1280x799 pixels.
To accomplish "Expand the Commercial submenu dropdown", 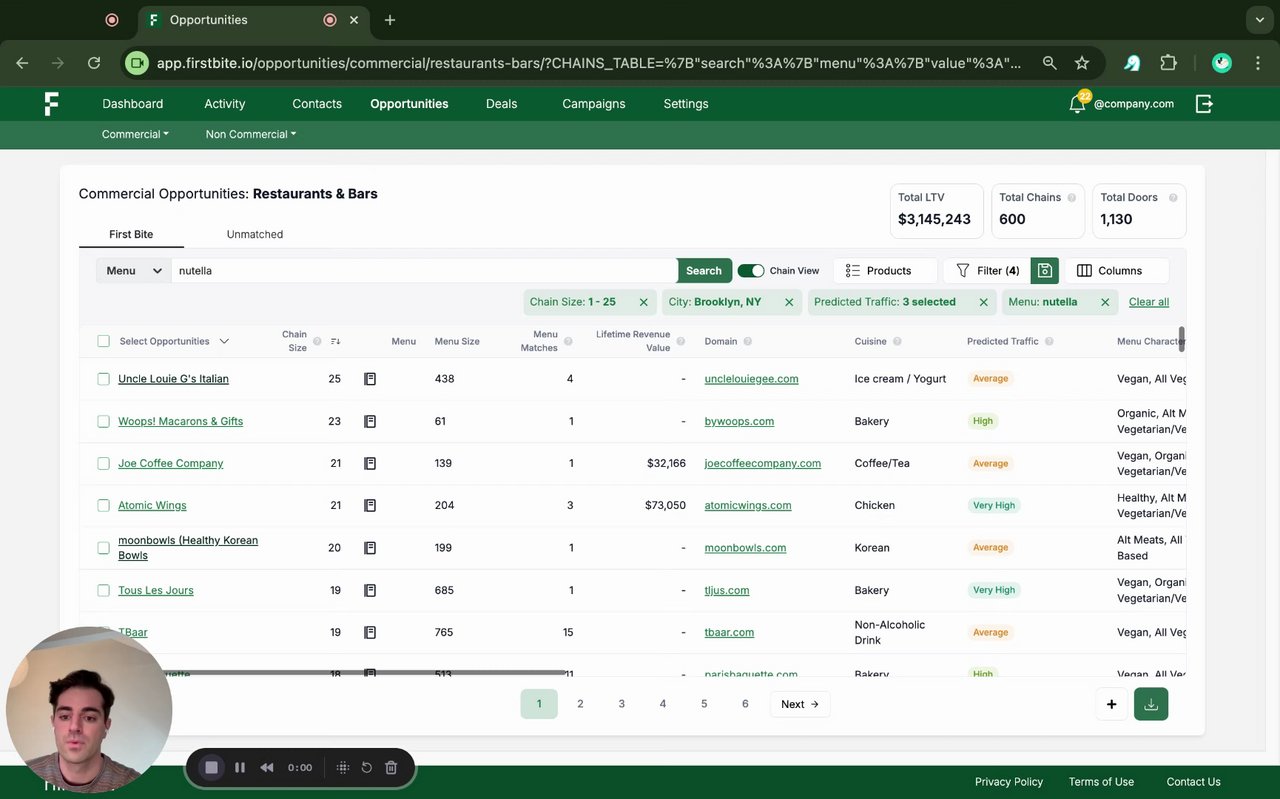I will [135, 134].
